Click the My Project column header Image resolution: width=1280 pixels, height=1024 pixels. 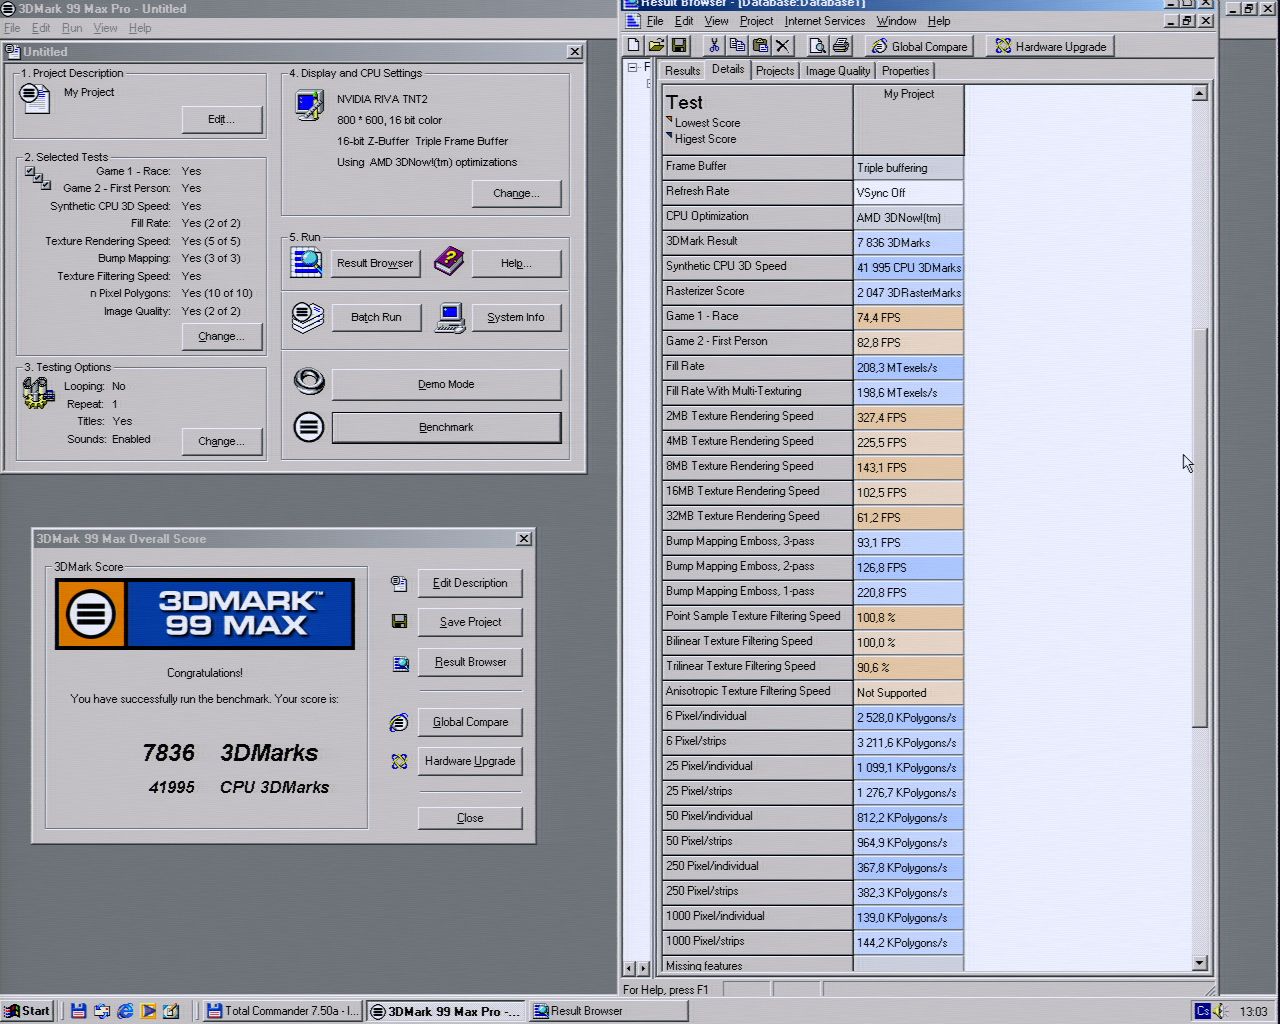tap(909, 119)
